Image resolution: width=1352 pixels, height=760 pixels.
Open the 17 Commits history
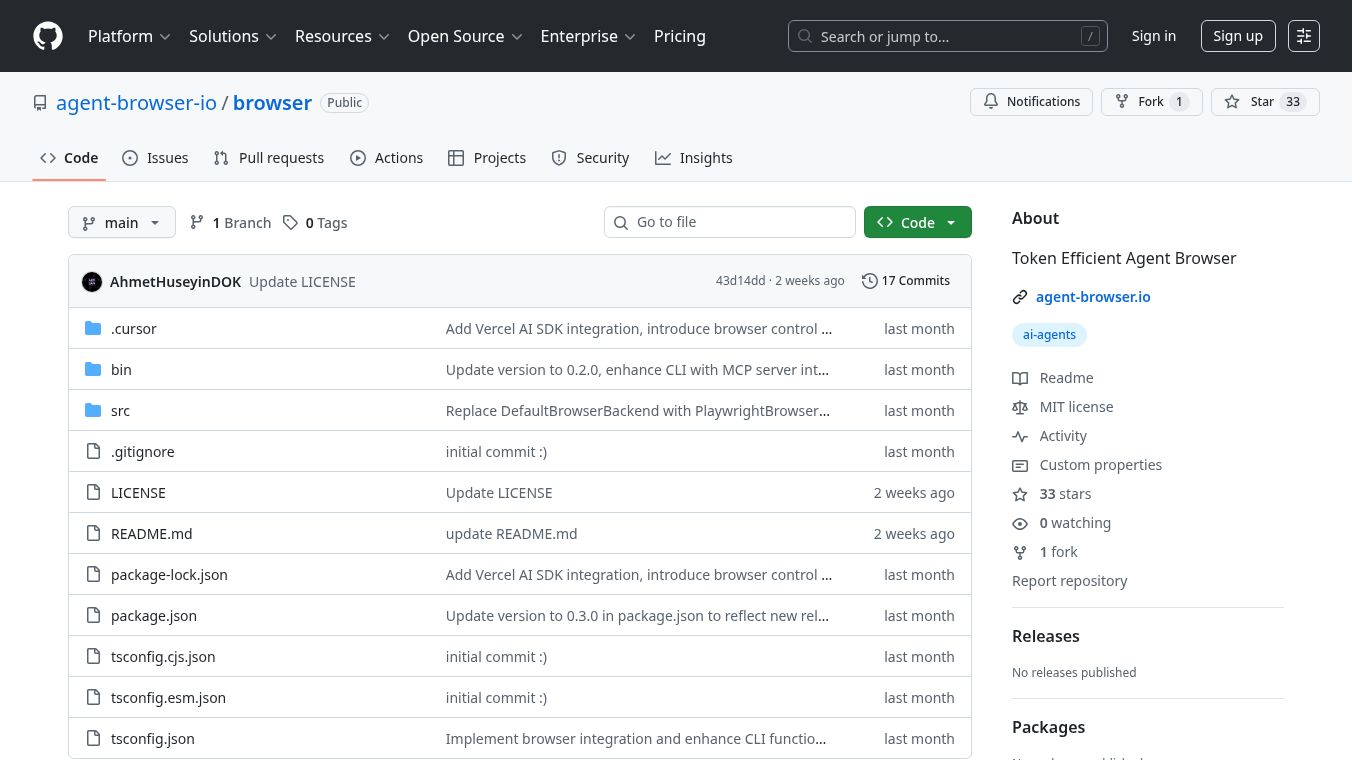[905, 281]
